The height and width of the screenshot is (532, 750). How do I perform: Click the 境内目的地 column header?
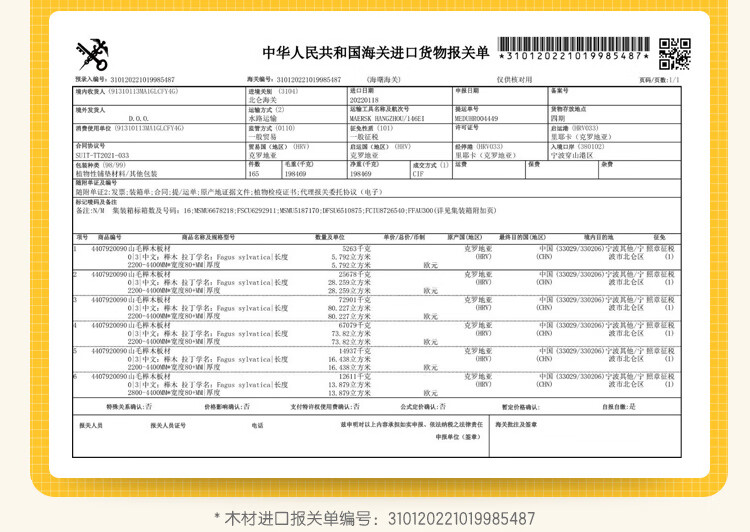point(598,237)
